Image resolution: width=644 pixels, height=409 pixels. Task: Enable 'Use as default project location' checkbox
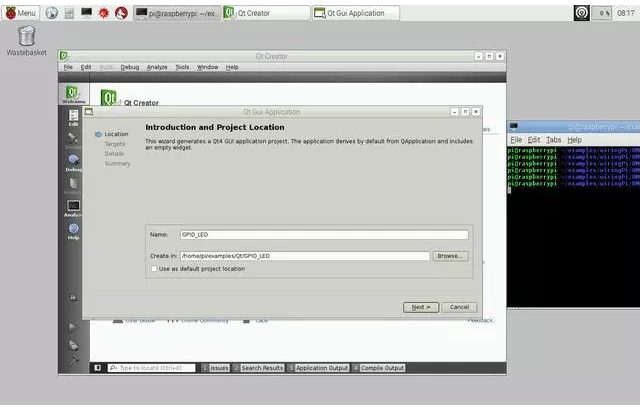point(152,269)
